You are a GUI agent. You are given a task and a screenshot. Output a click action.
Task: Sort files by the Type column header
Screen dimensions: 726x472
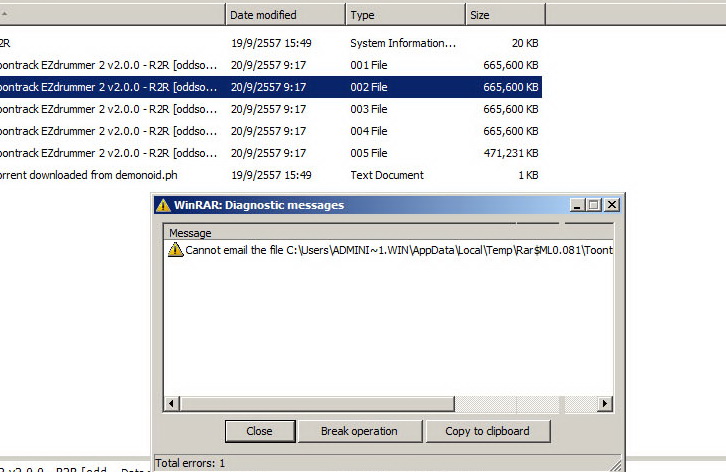click(x=405, y=15)
